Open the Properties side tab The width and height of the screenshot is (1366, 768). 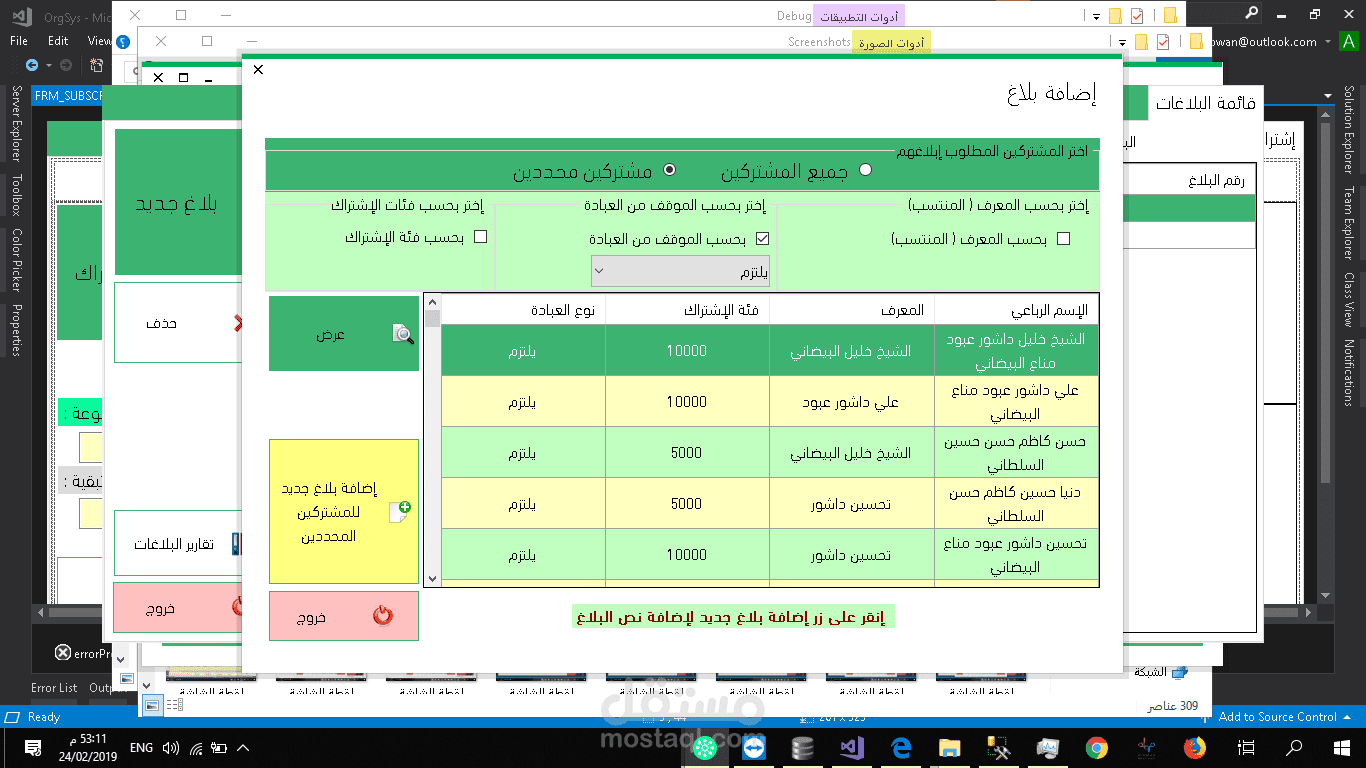15,331
